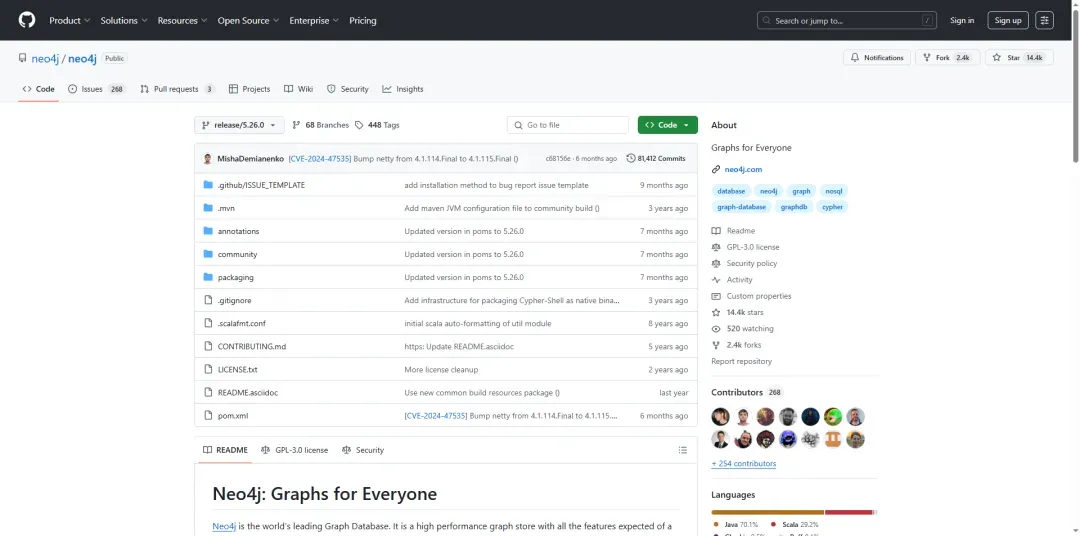Image resolution: width=1080 pixels, height=536 pixels.
Task: Open the release/5.26.0 branch selector
Action: coord(239,125)
